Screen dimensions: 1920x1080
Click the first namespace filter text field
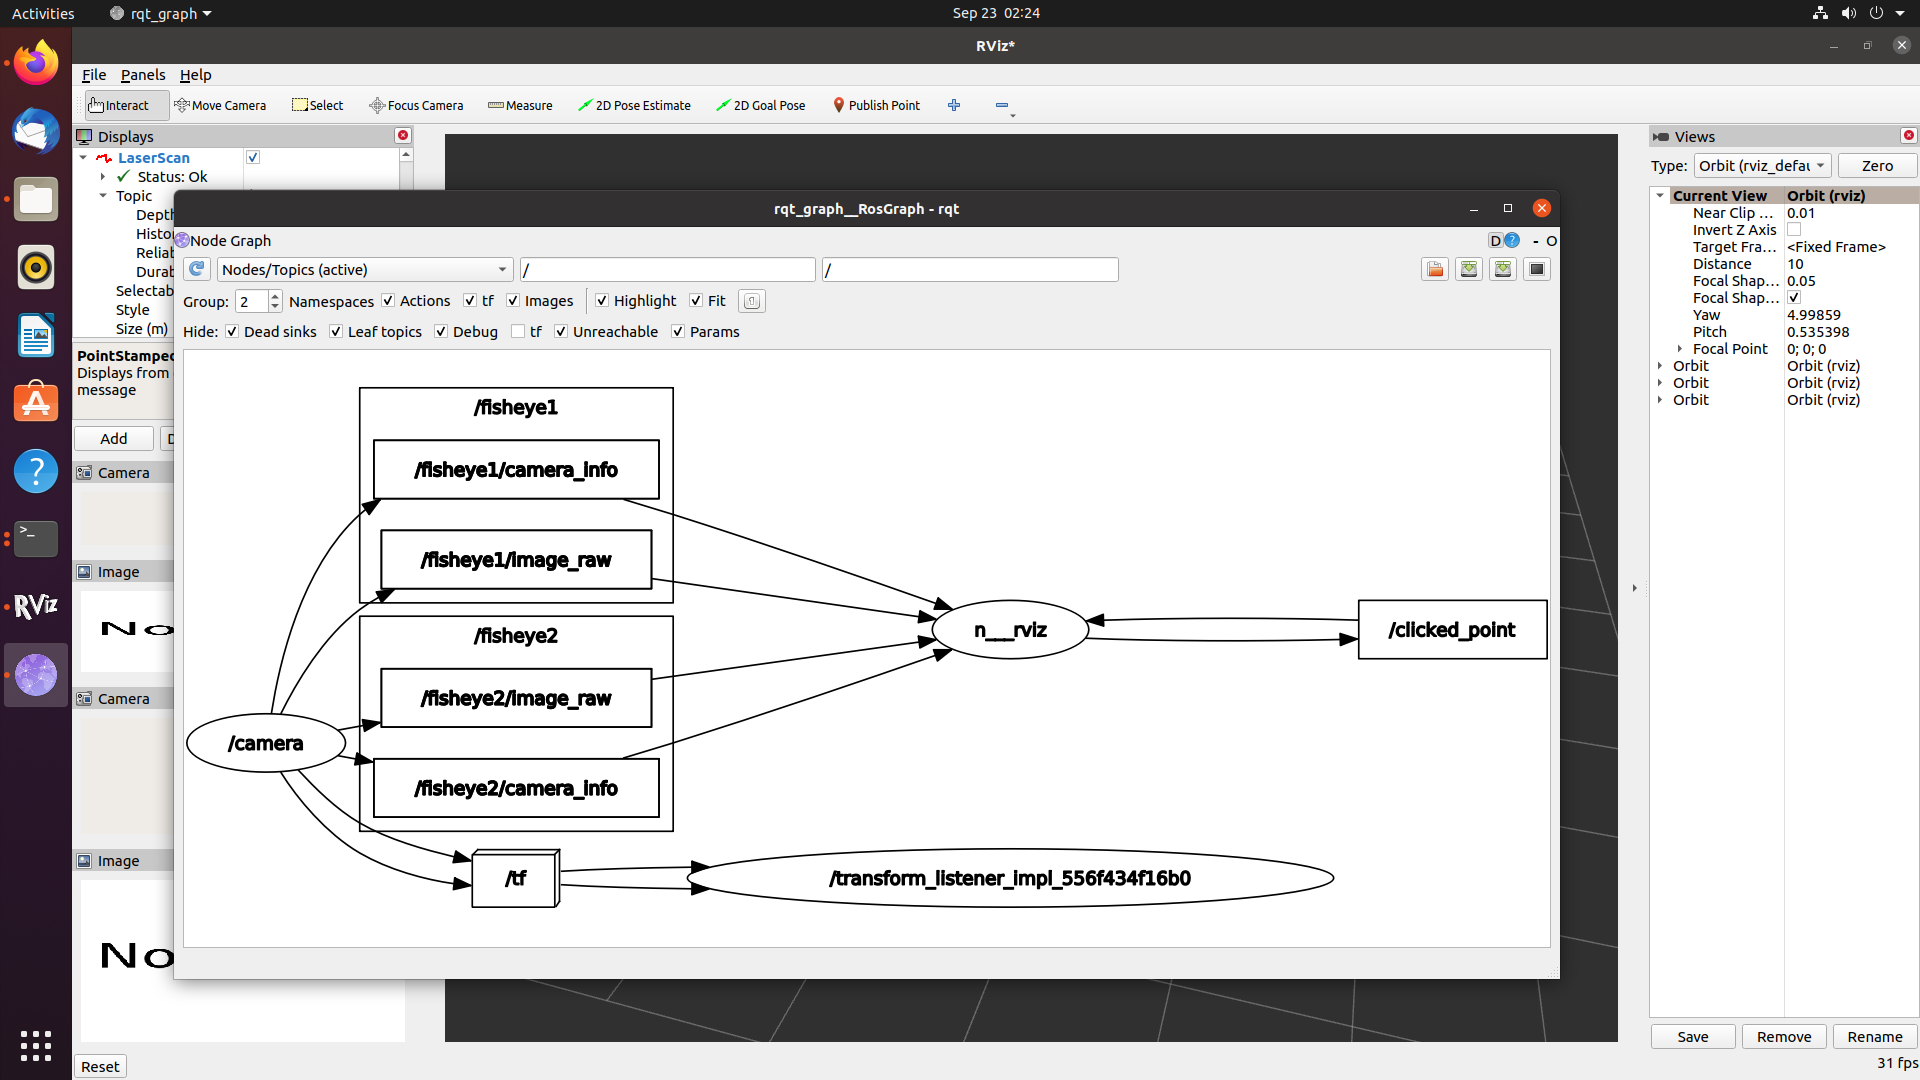tap(667, 270)
